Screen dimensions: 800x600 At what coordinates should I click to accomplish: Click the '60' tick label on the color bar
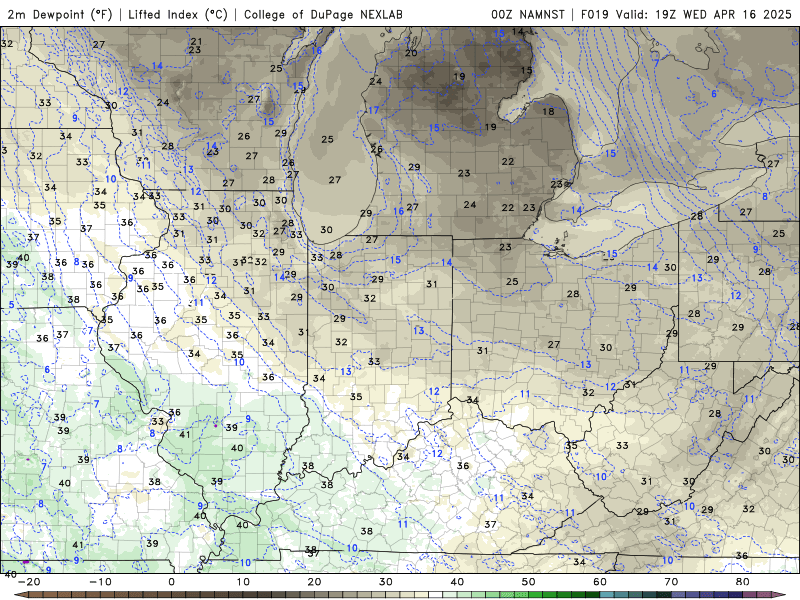tap(600, 582)
